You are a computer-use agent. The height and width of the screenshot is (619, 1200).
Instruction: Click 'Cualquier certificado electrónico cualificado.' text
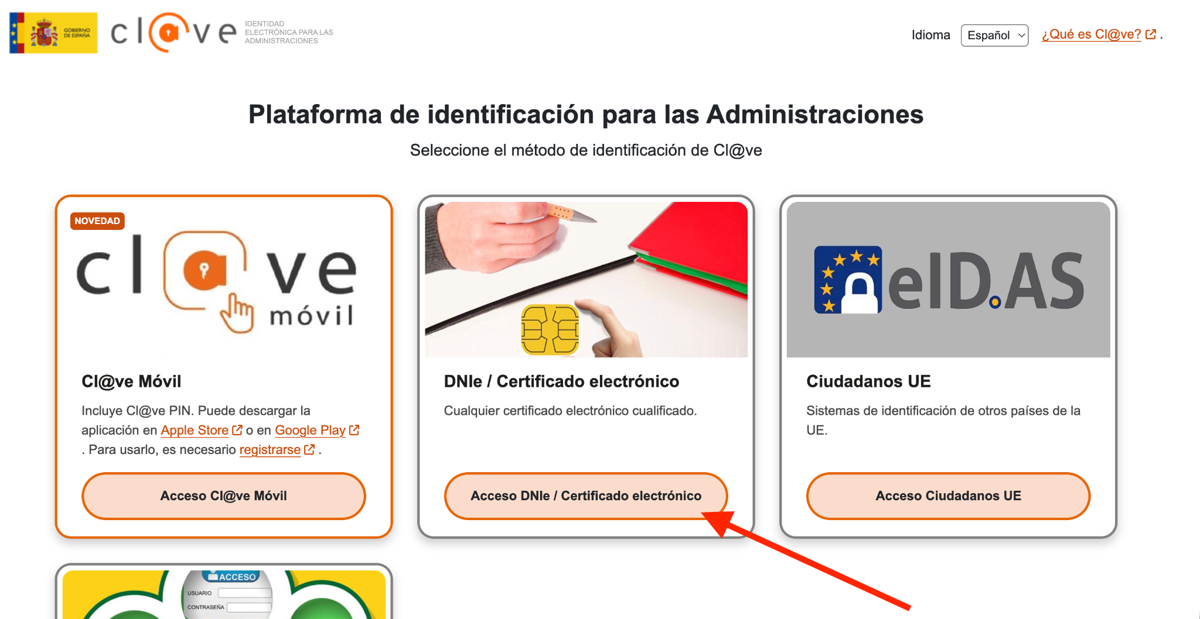pyautogui.click(x=570, y=411)
